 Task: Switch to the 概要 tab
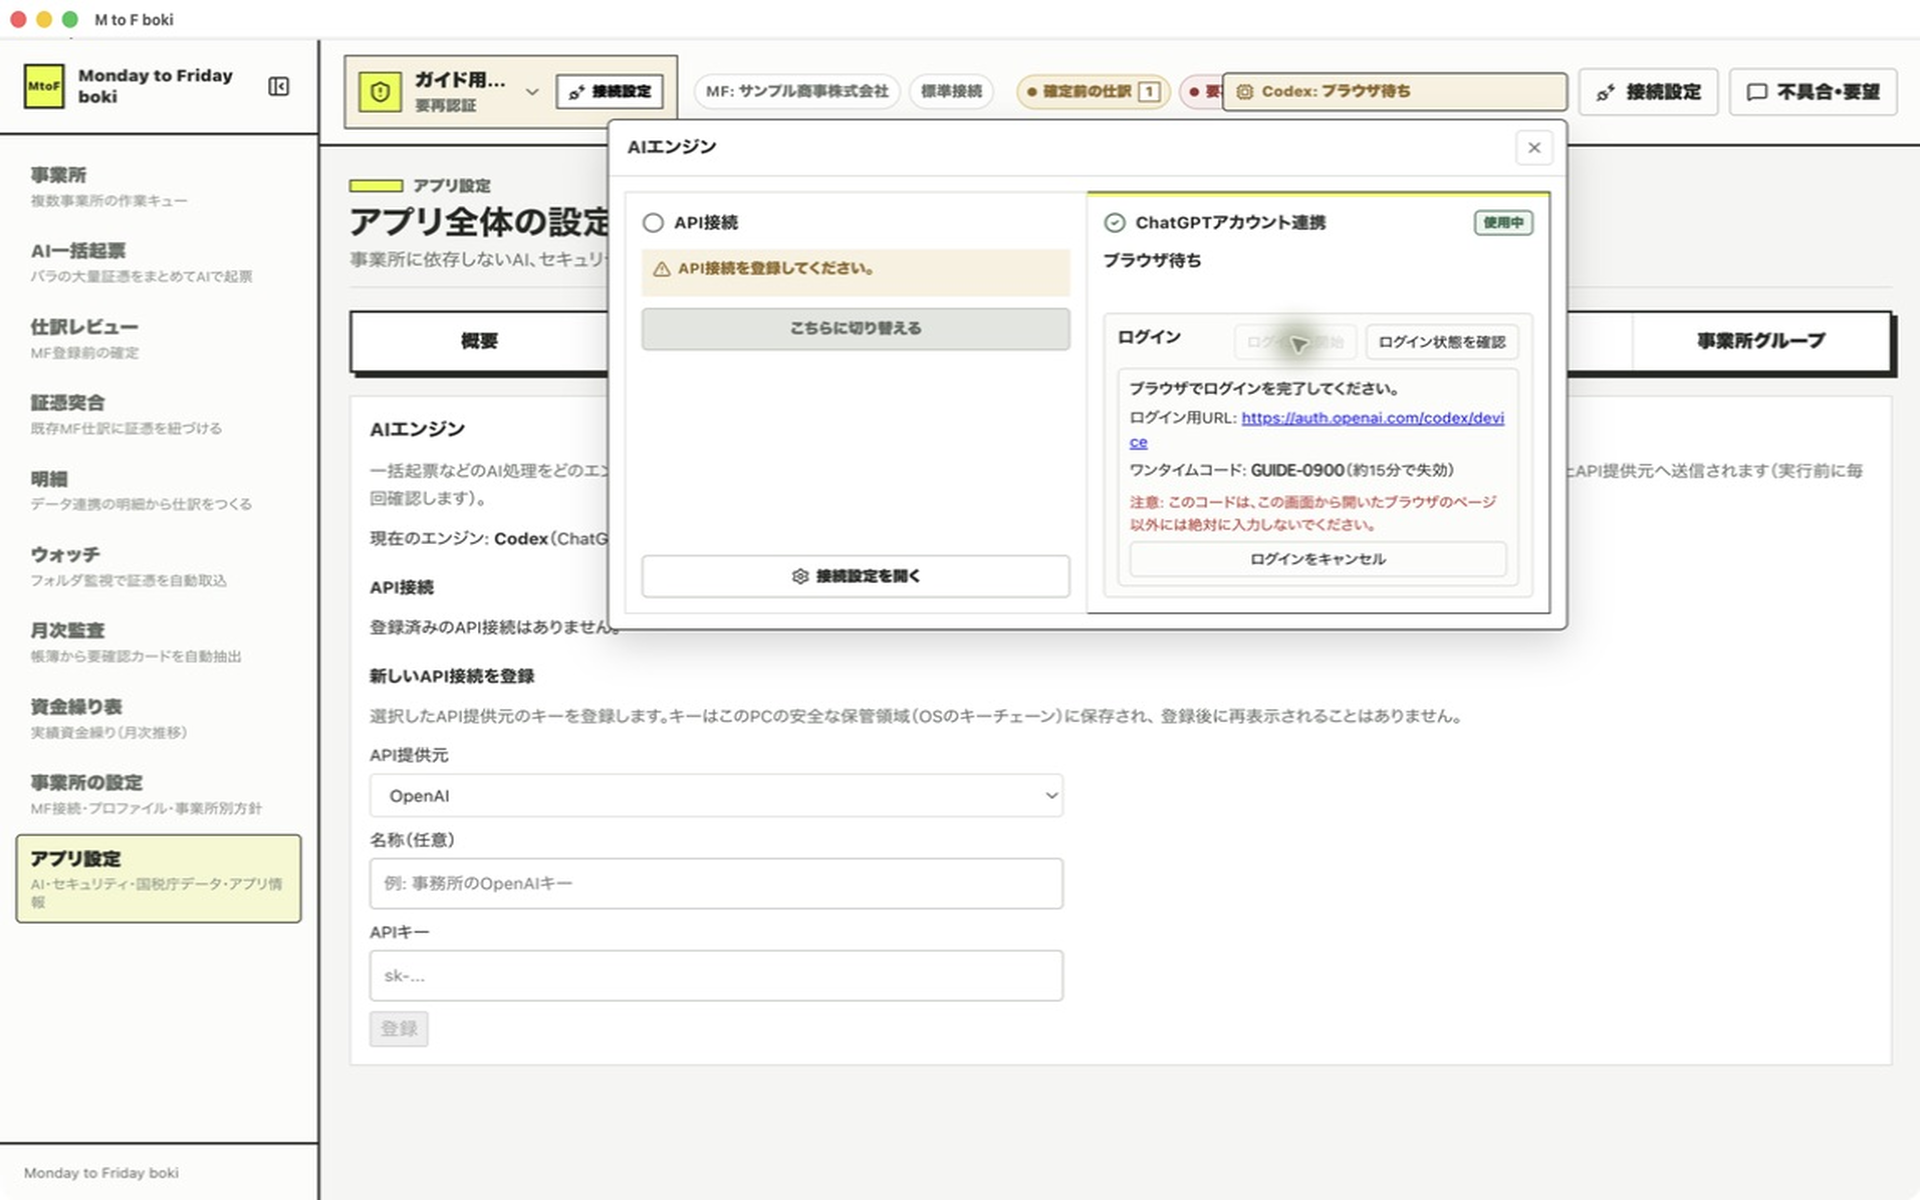(479, 341)
